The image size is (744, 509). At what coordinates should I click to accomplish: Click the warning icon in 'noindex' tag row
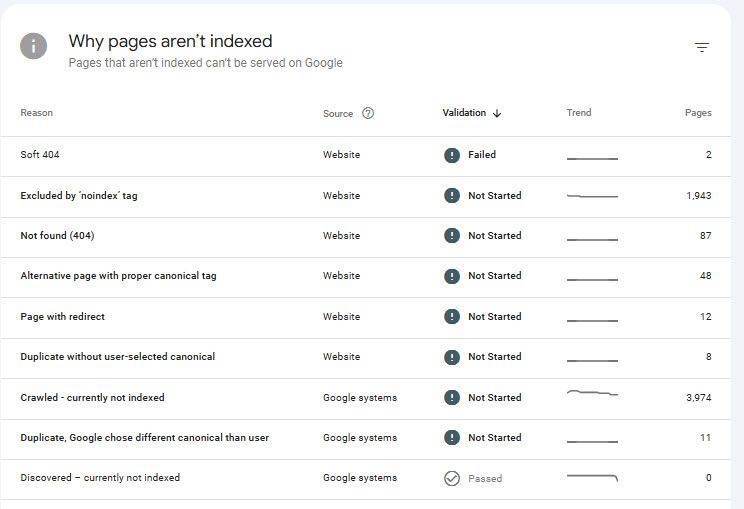[452, 196]
